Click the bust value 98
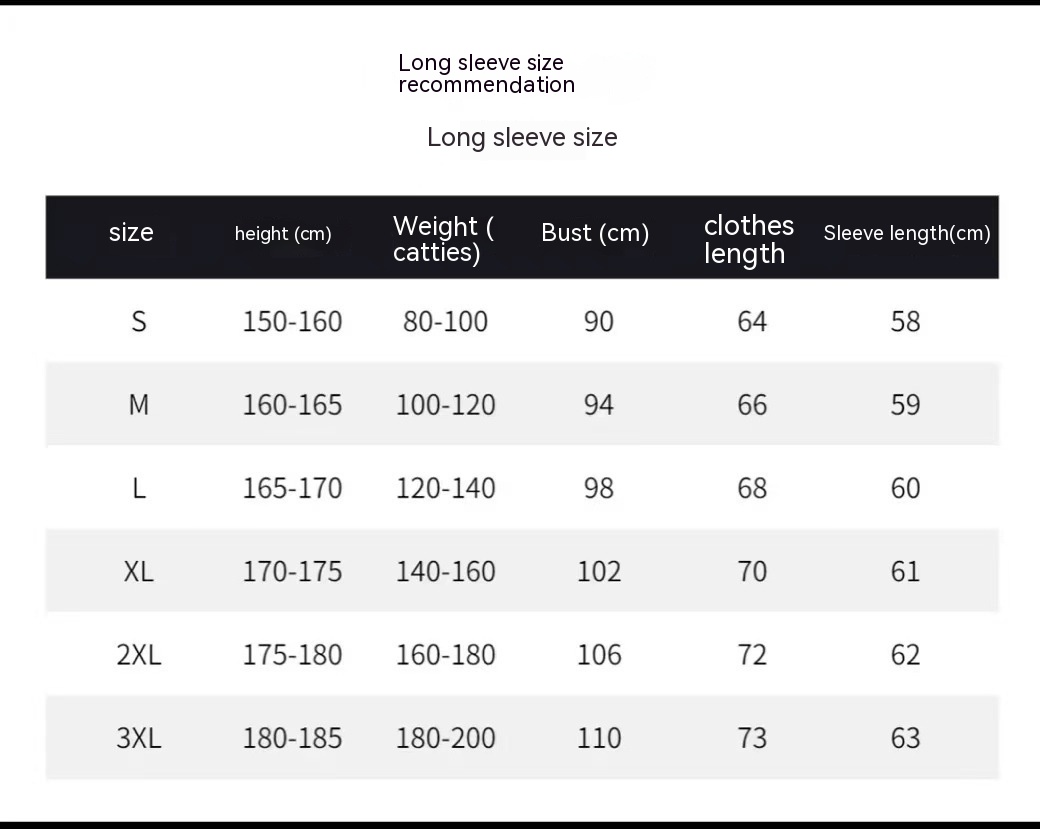 (598, 488)
